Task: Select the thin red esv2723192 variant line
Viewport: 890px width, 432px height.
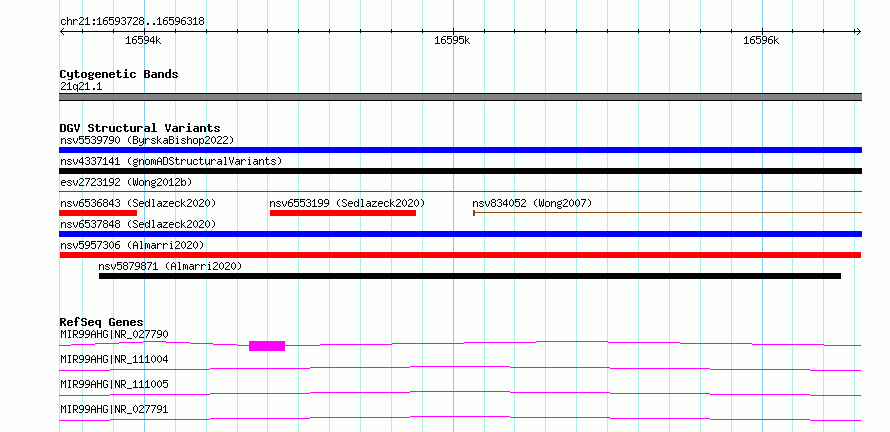Action: (460, 192)
